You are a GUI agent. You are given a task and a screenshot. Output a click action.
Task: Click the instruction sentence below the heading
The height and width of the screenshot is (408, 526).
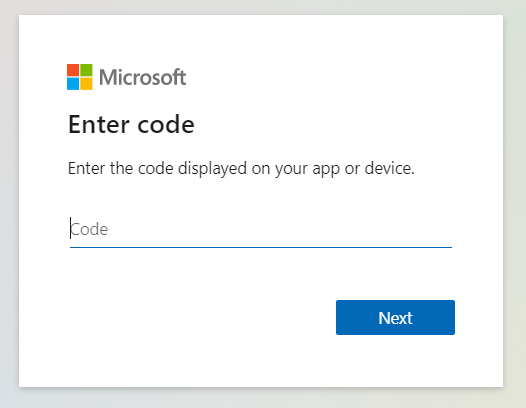241,169
